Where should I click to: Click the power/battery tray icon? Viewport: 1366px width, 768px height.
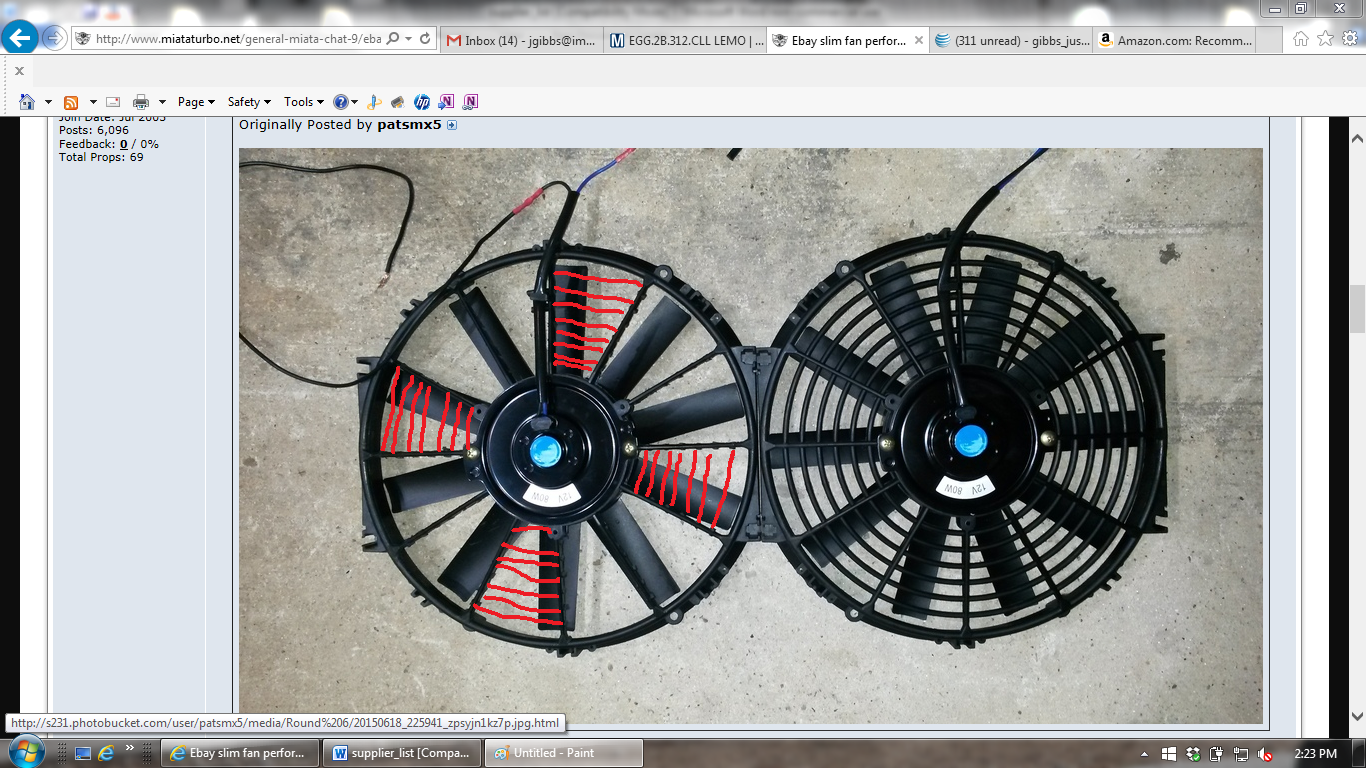click(1217, 753)
